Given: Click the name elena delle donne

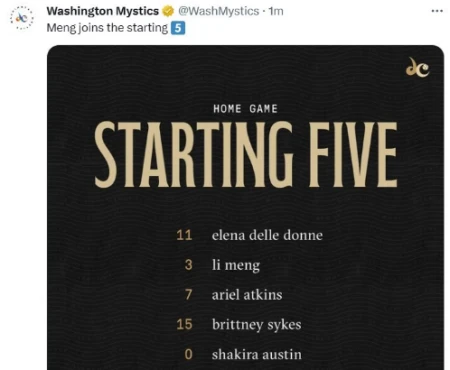Looking at the screenshot, I should (x=267, y=235).
